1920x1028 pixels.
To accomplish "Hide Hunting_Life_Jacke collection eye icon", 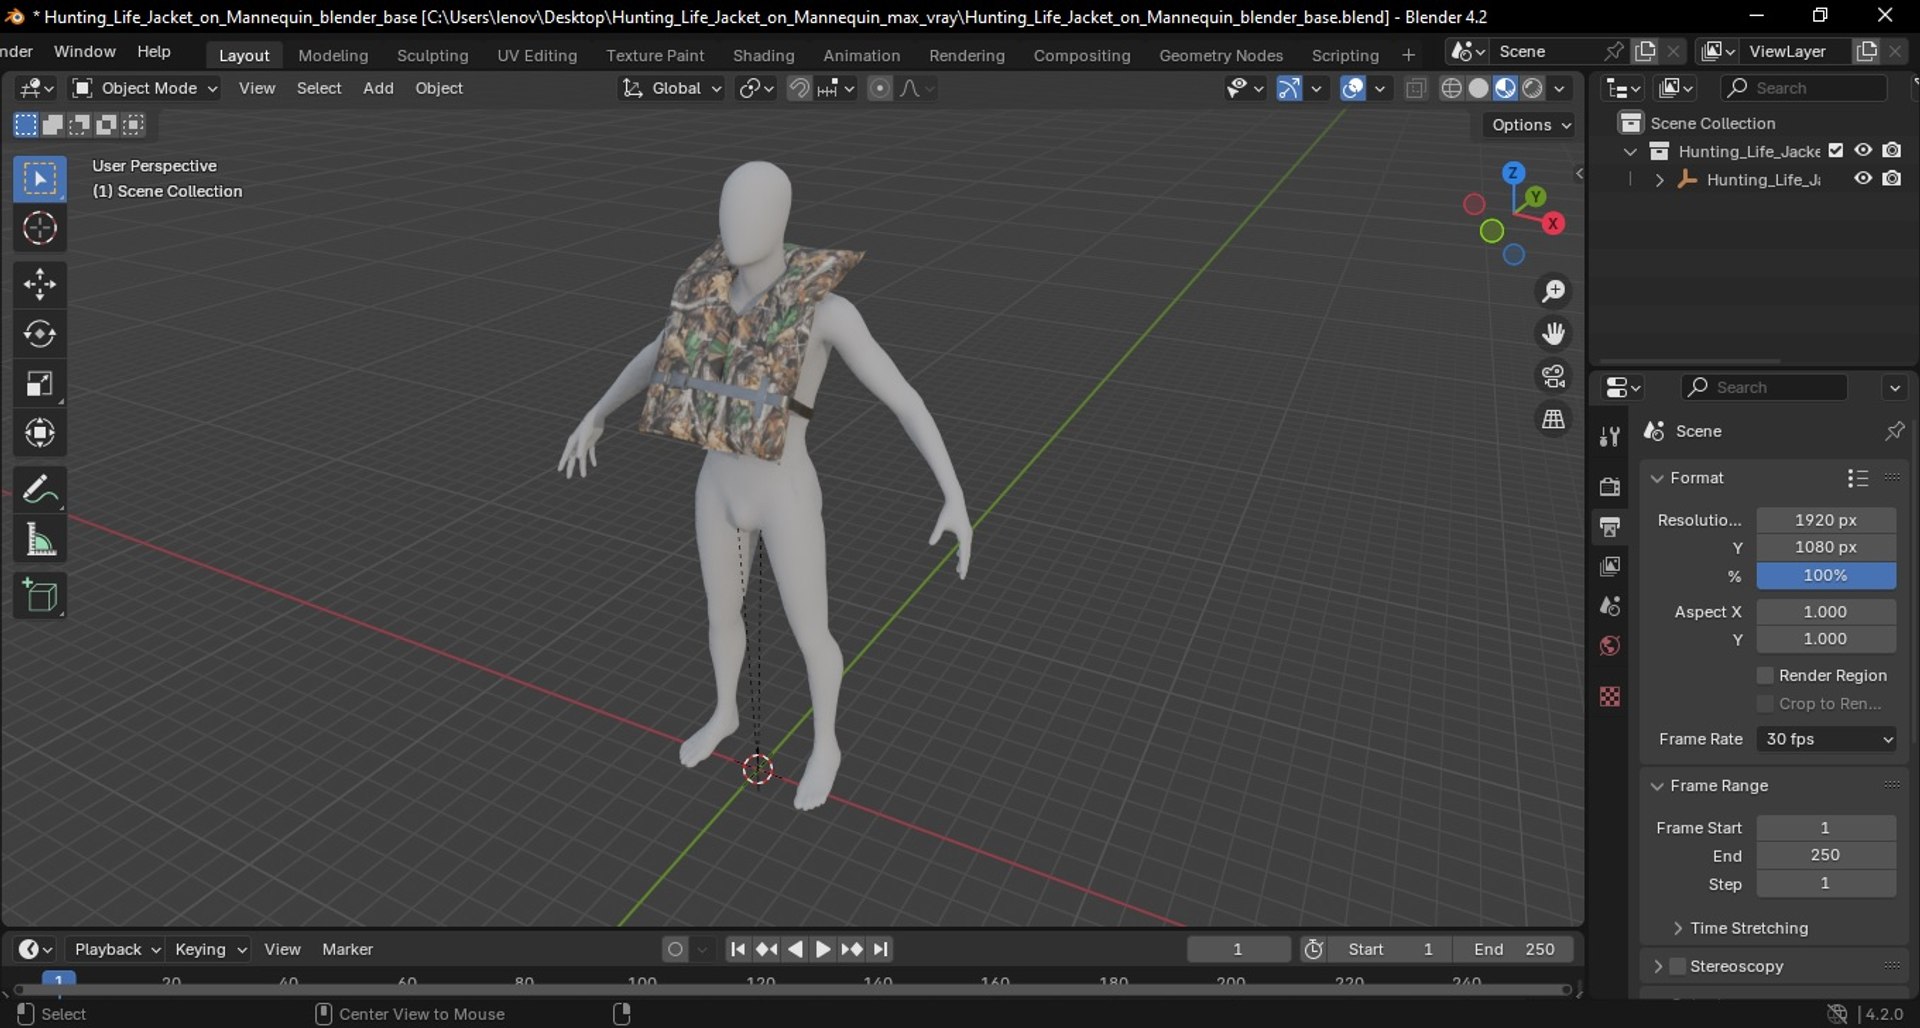I will click(1863, 150).
